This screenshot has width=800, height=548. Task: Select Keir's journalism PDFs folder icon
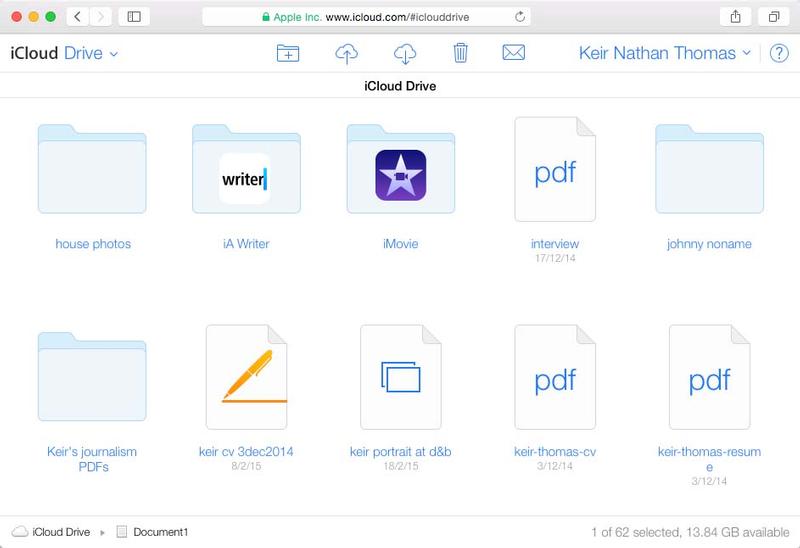tap(92, 377)
